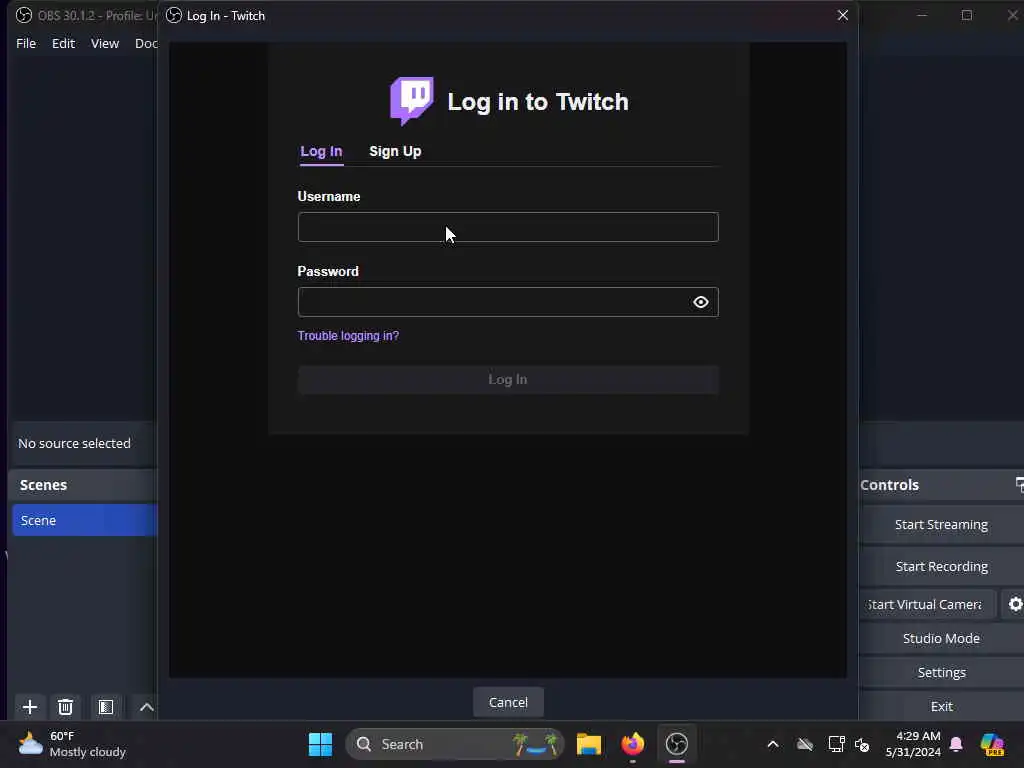Open Firefox from taskbar
The height and width of the screenshot is (768, 1024).
pyautogui.click(x=632, y=744)
